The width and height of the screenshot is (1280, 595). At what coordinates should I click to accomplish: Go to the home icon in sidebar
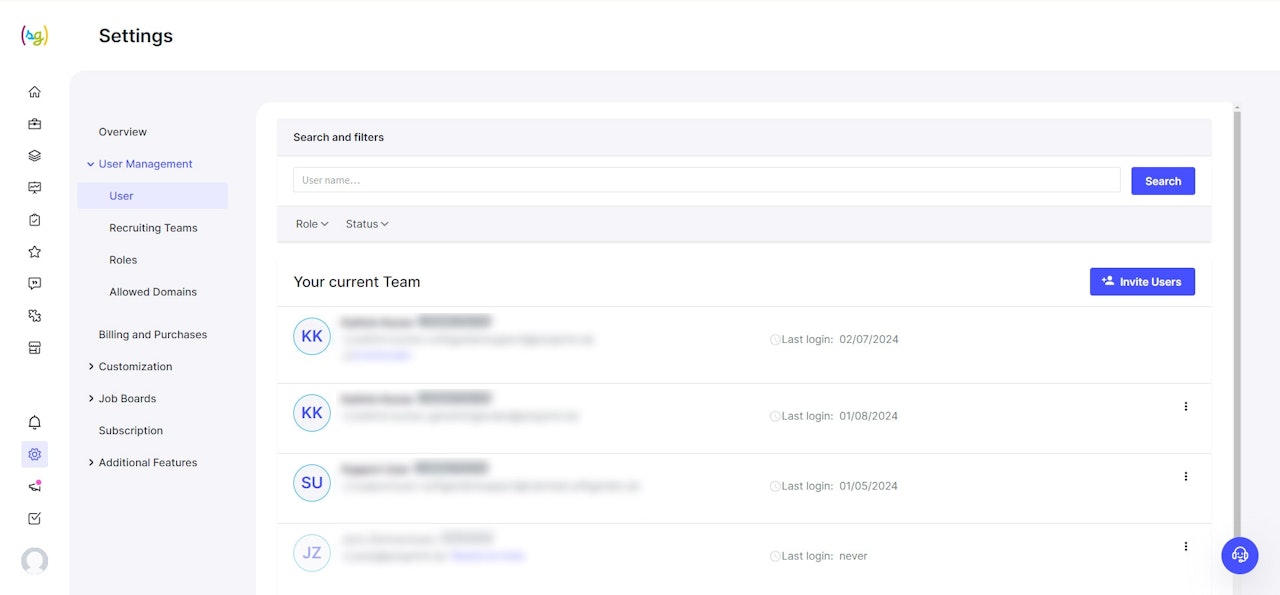click(x=35, y=92)
